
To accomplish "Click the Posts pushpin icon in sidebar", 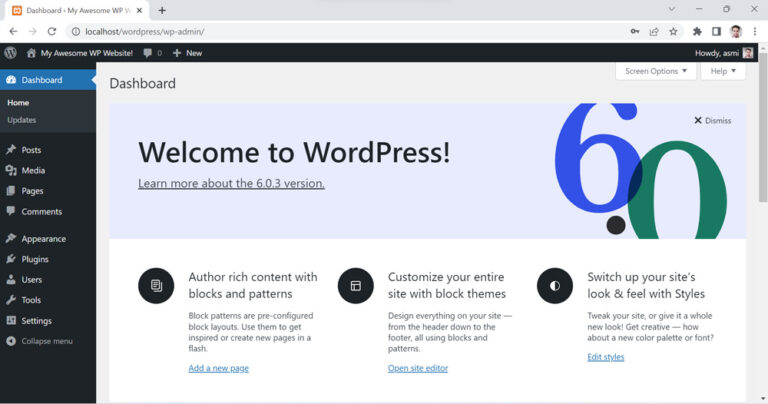I will [x=11, y=150].
